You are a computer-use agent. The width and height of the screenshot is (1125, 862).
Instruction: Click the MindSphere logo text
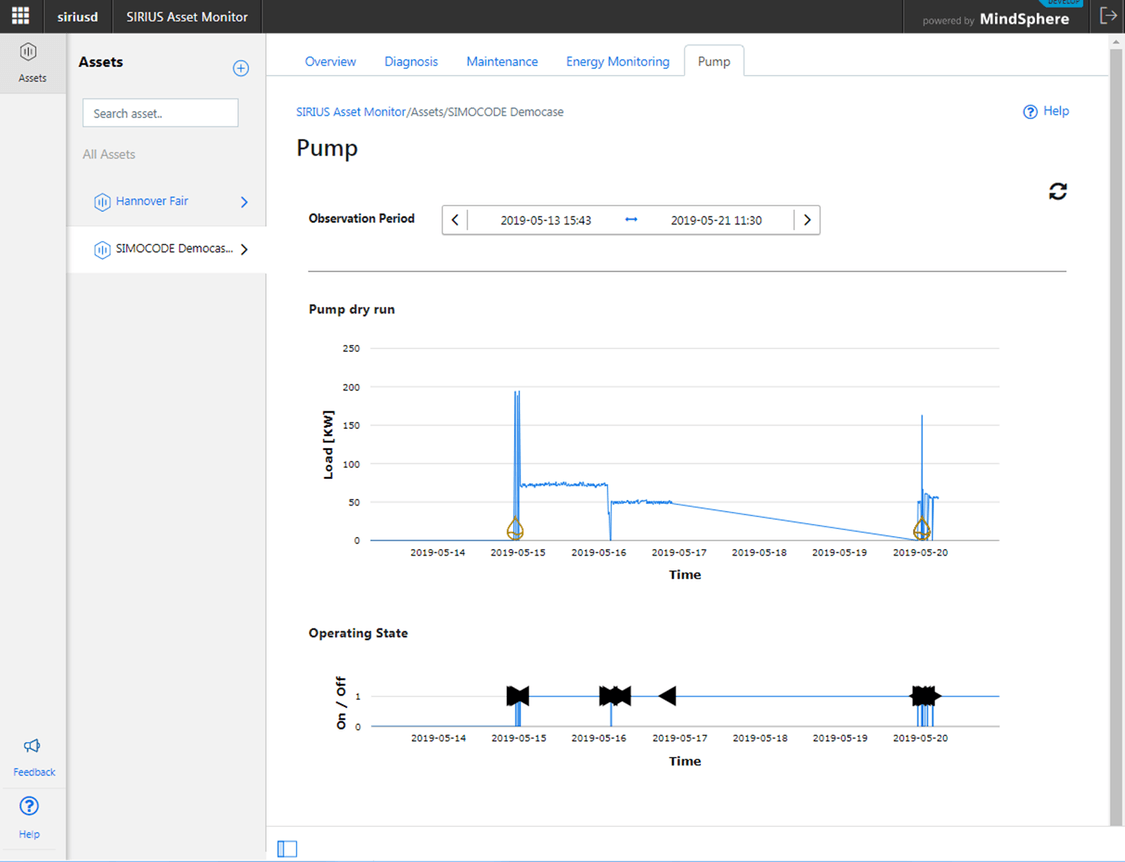(1024, 19)
